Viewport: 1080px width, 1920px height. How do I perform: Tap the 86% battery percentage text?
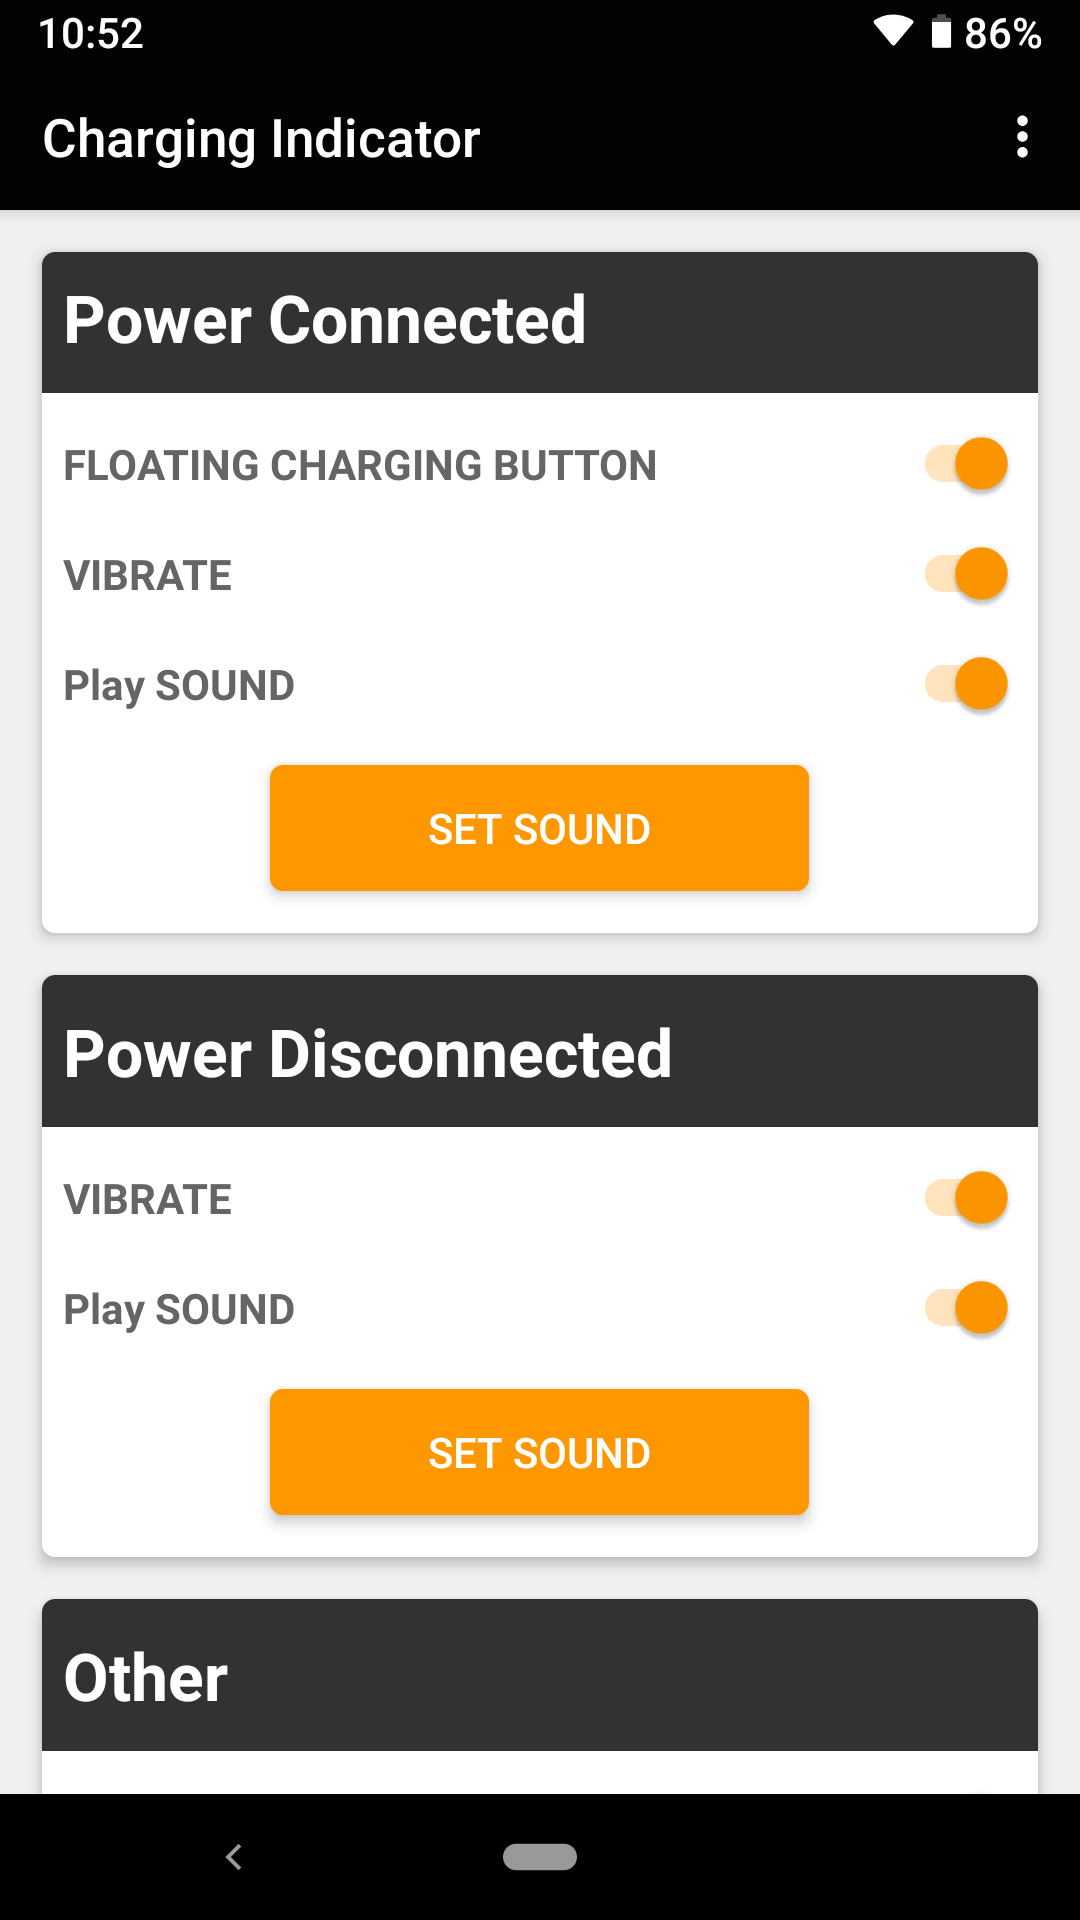point(1003,33)
